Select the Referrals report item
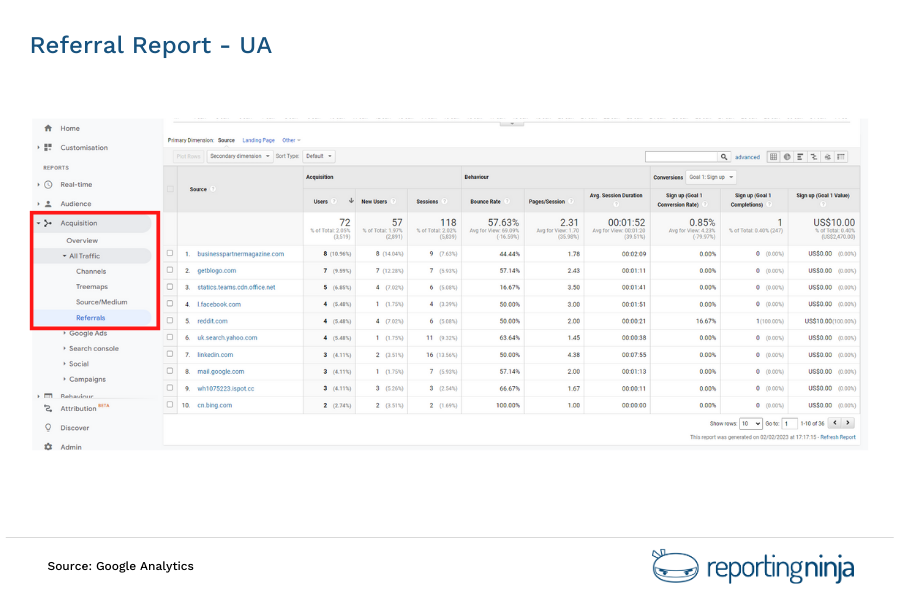Screen dimensions: 900x600 click(91, 318)
